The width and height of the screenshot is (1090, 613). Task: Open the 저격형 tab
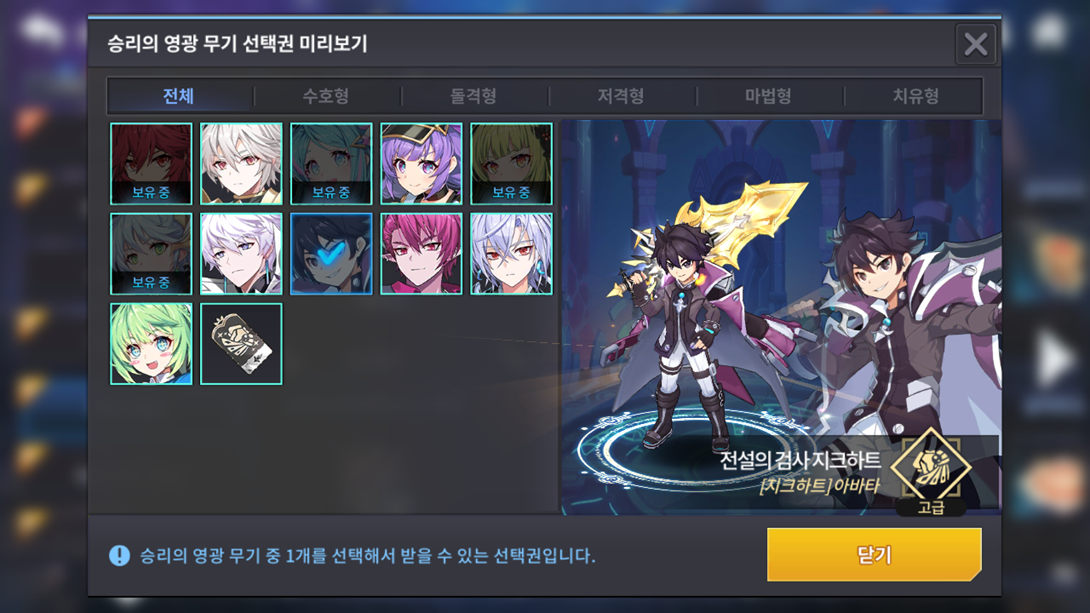(x=621, y=96)
